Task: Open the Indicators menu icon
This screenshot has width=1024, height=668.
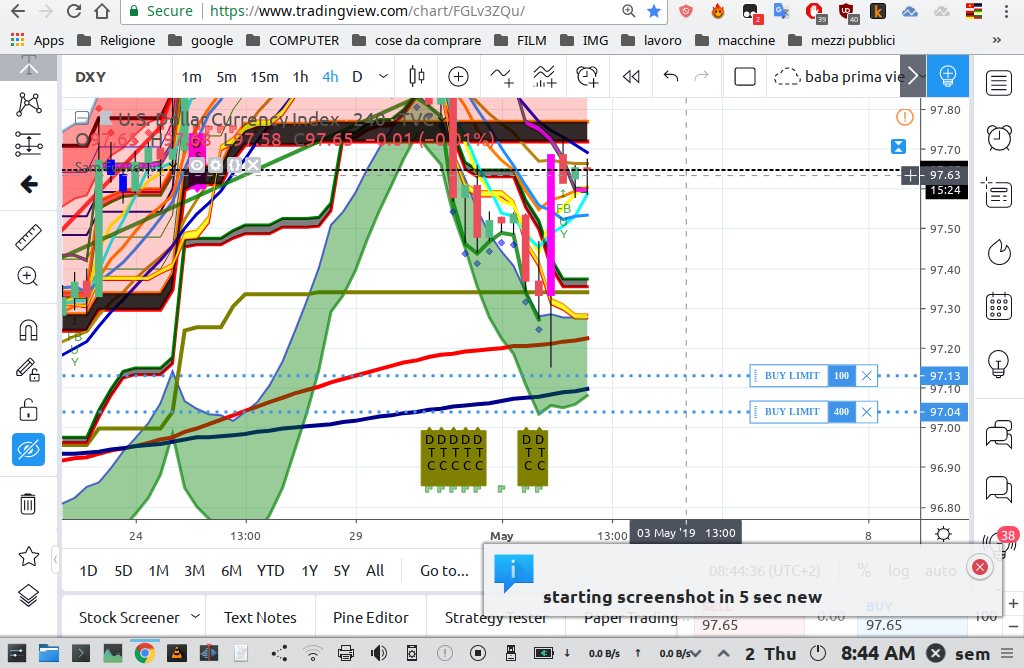Action: pos(502,77)
